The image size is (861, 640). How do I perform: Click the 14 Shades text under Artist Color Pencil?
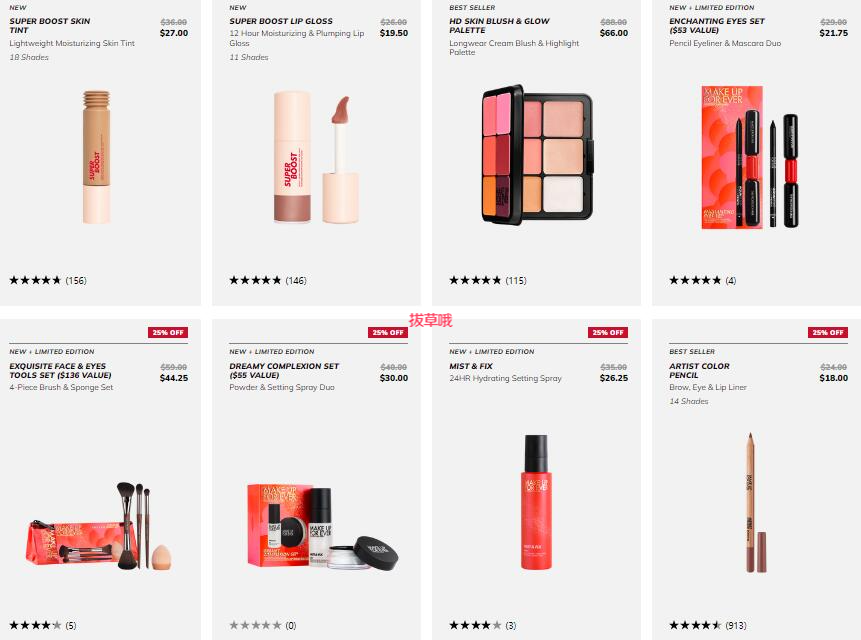click(x=689, y=401)
